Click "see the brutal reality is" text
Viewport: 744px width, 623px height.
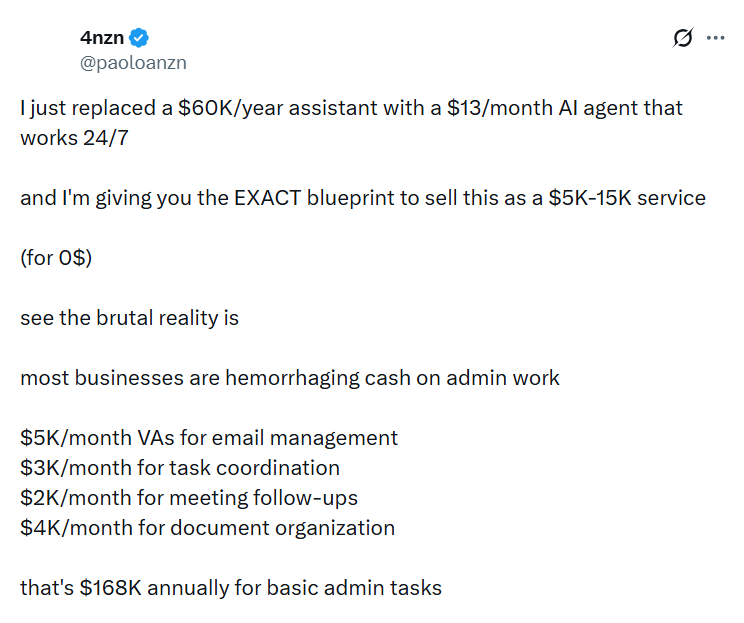coord(129,318)
